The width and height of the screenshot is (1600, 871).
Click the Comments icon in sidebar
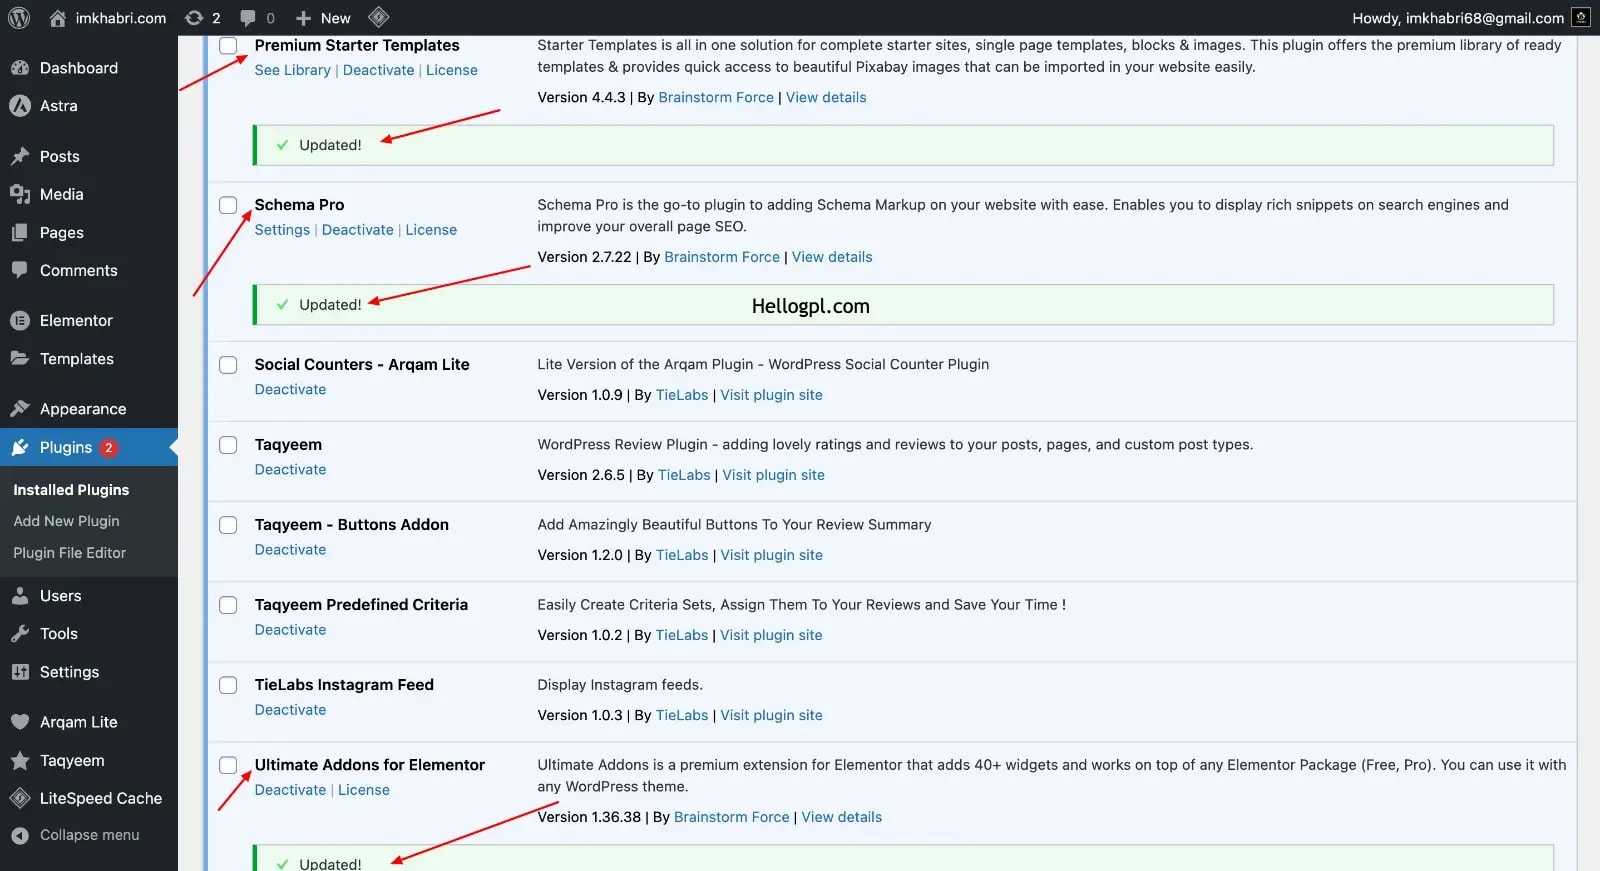coord(20,270)
